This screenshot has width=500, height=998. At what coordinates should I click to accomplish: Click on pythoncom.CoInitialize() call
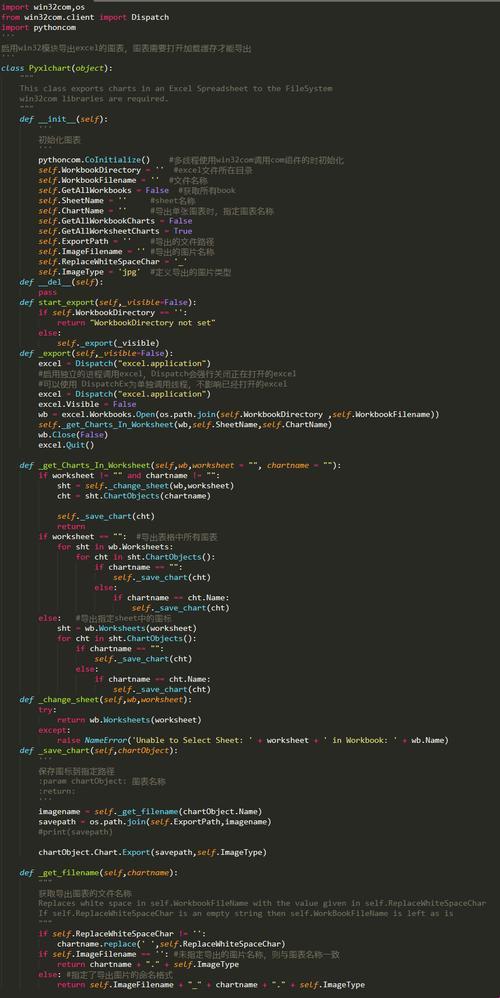[x=94, y=160]
